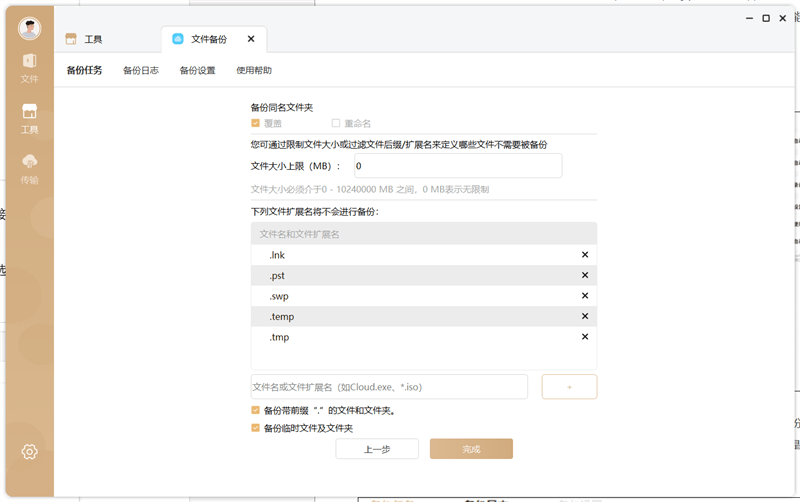The width and height of the screenshot is (800, 502).
Task: Close the 文件备份 tab
Action: (x=251, y=39)
